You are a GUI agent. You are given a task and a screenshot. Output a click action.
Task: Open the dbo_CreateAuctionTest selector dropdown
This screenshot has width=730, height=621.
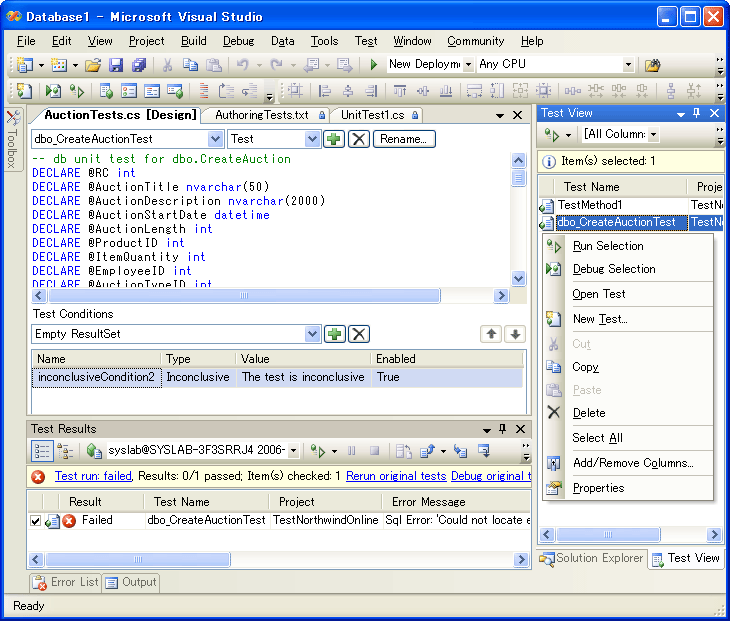pos(215,139)
